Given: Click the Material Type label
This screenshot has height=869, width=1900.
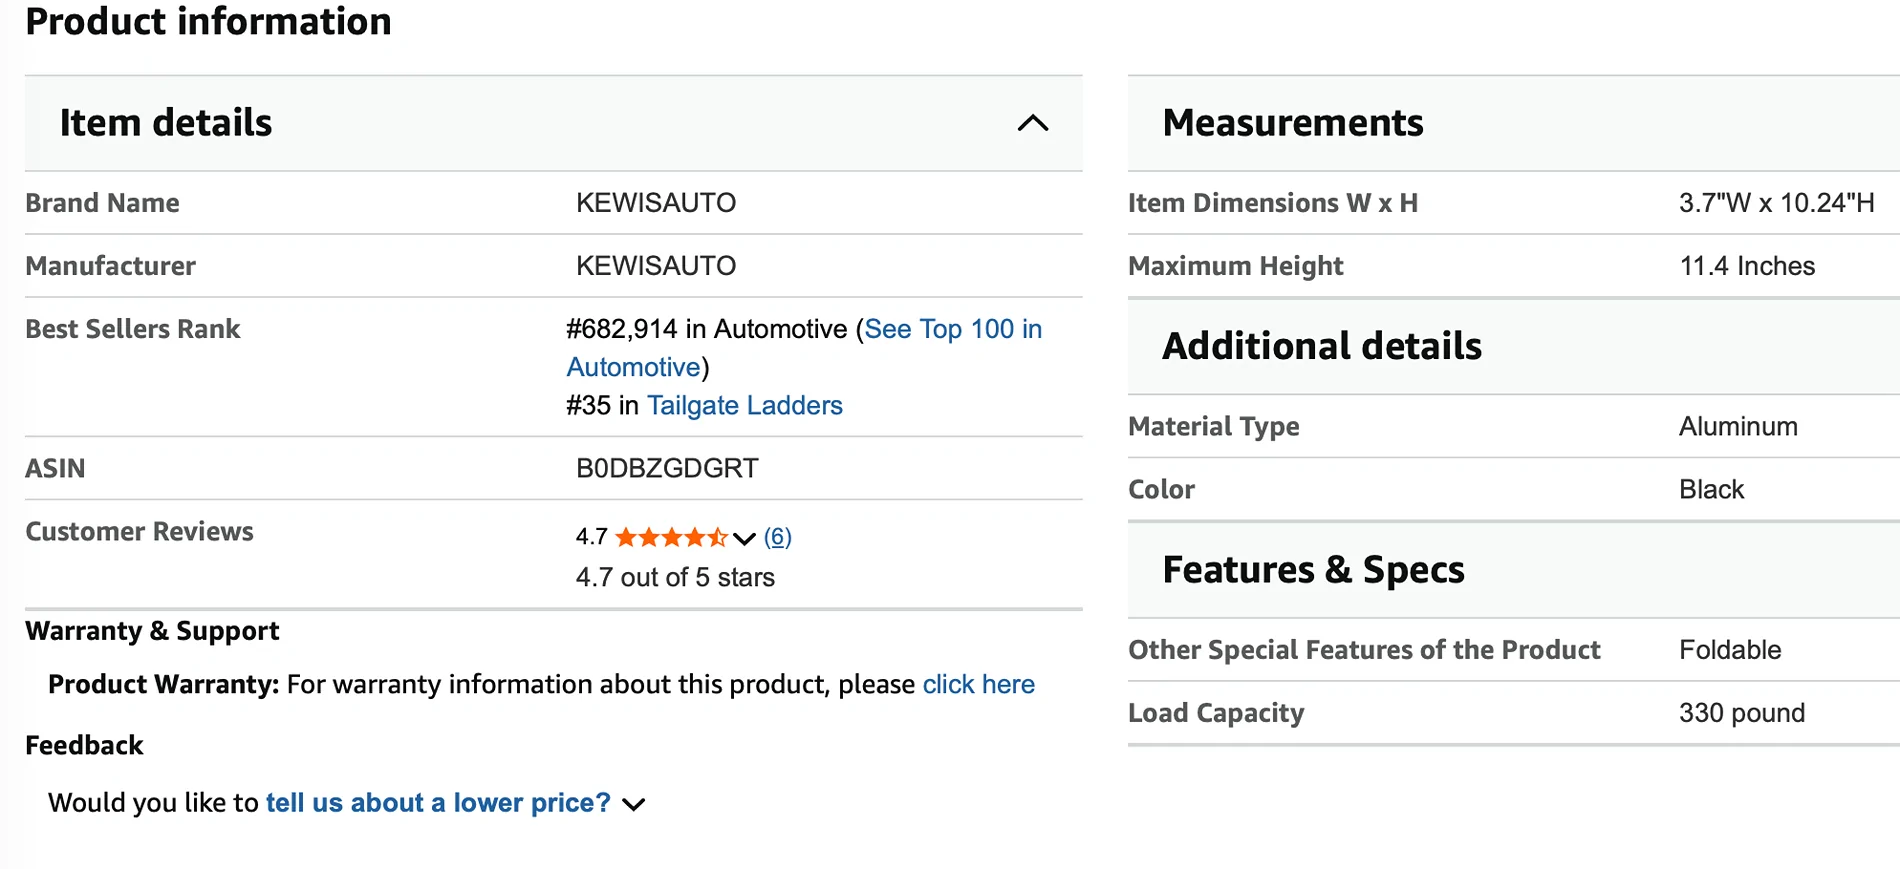Looking at the screenshot, I should pyautogui.click(x=1214, y=426).
